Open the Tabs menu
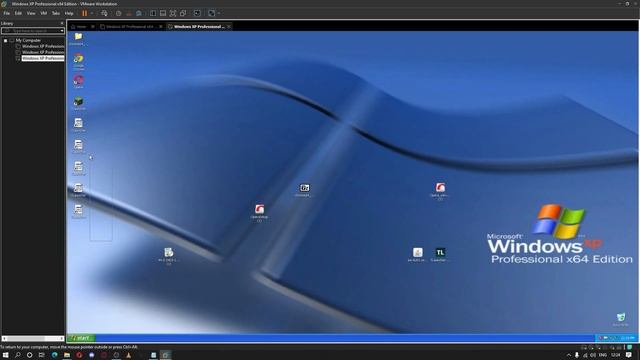Image resolution: width=640 pixels, height=360 pixels. click(x=56, y=13)
